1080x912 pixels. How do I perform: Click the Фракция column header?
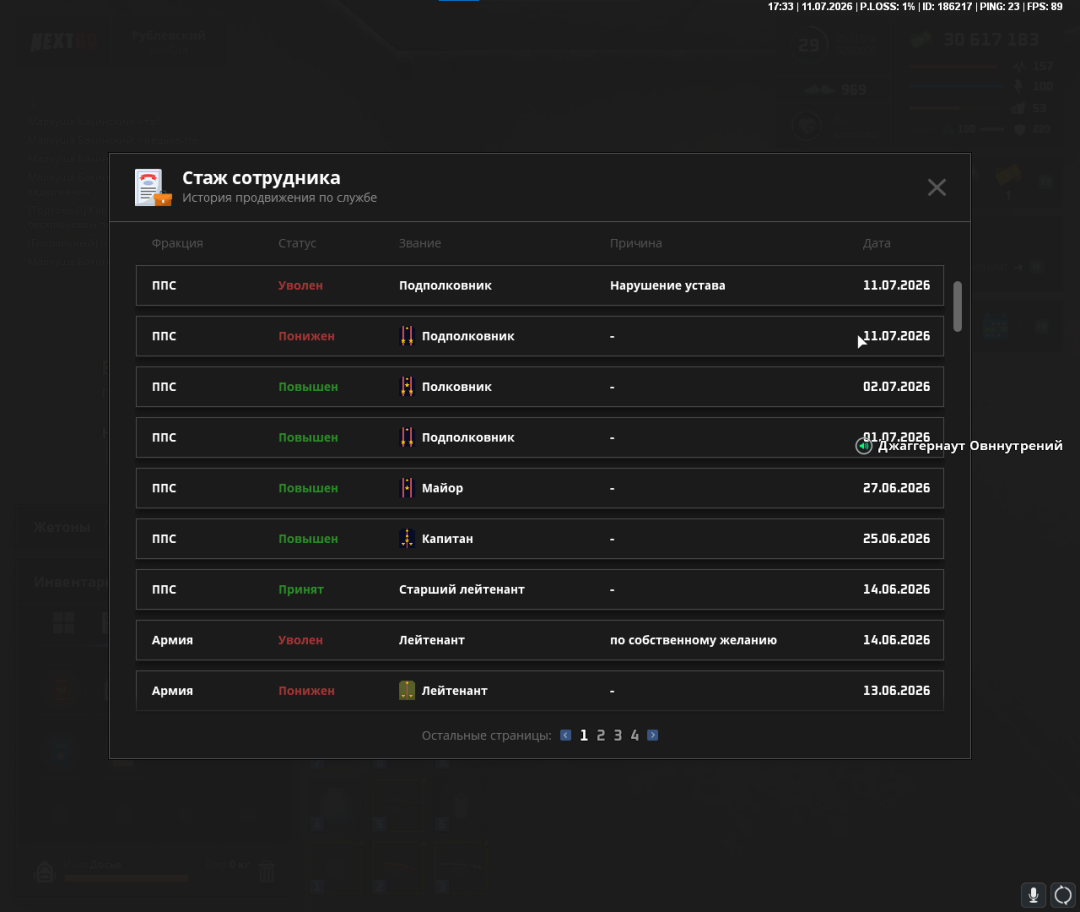click(177, 243)
